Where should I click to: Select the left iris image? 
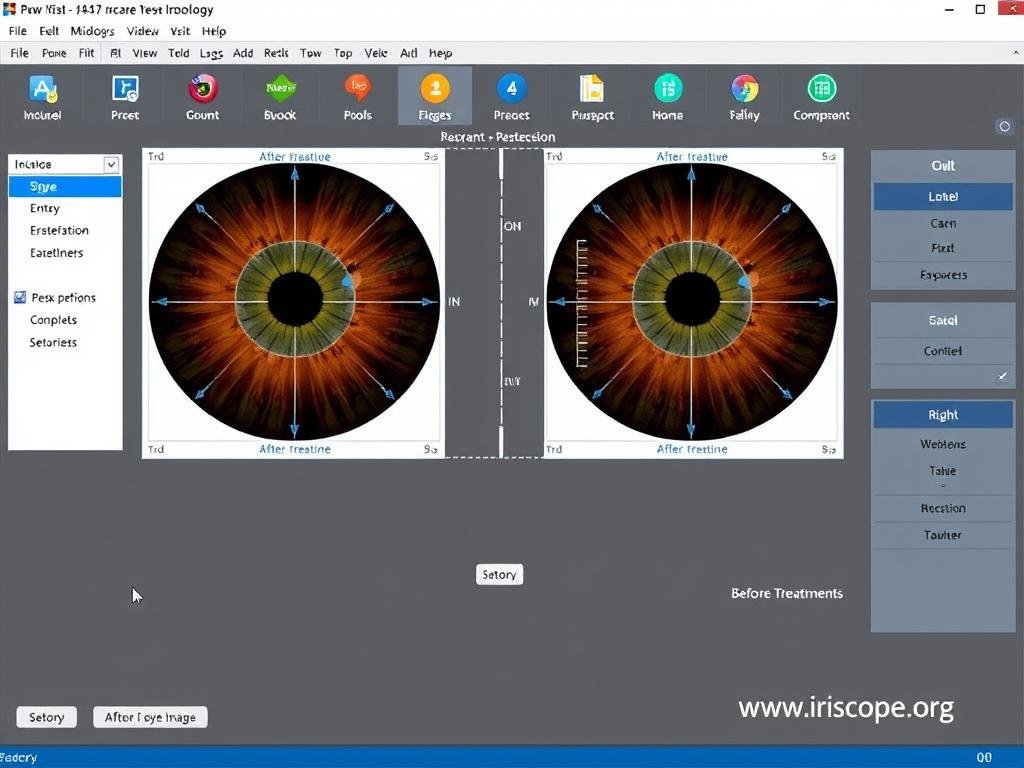pos(293,301)
